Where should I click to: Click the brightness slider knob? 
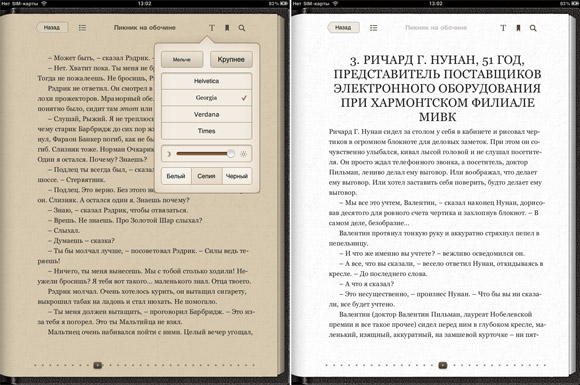[230, 153]
